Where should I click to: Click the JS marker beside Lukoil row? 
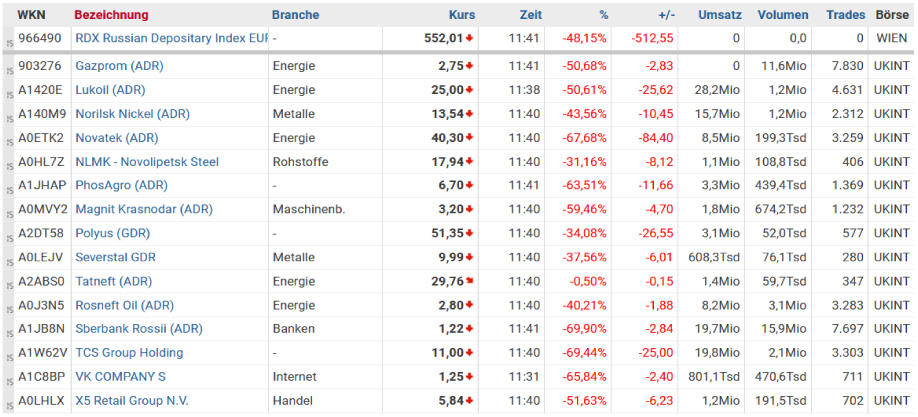click(9, 92)
